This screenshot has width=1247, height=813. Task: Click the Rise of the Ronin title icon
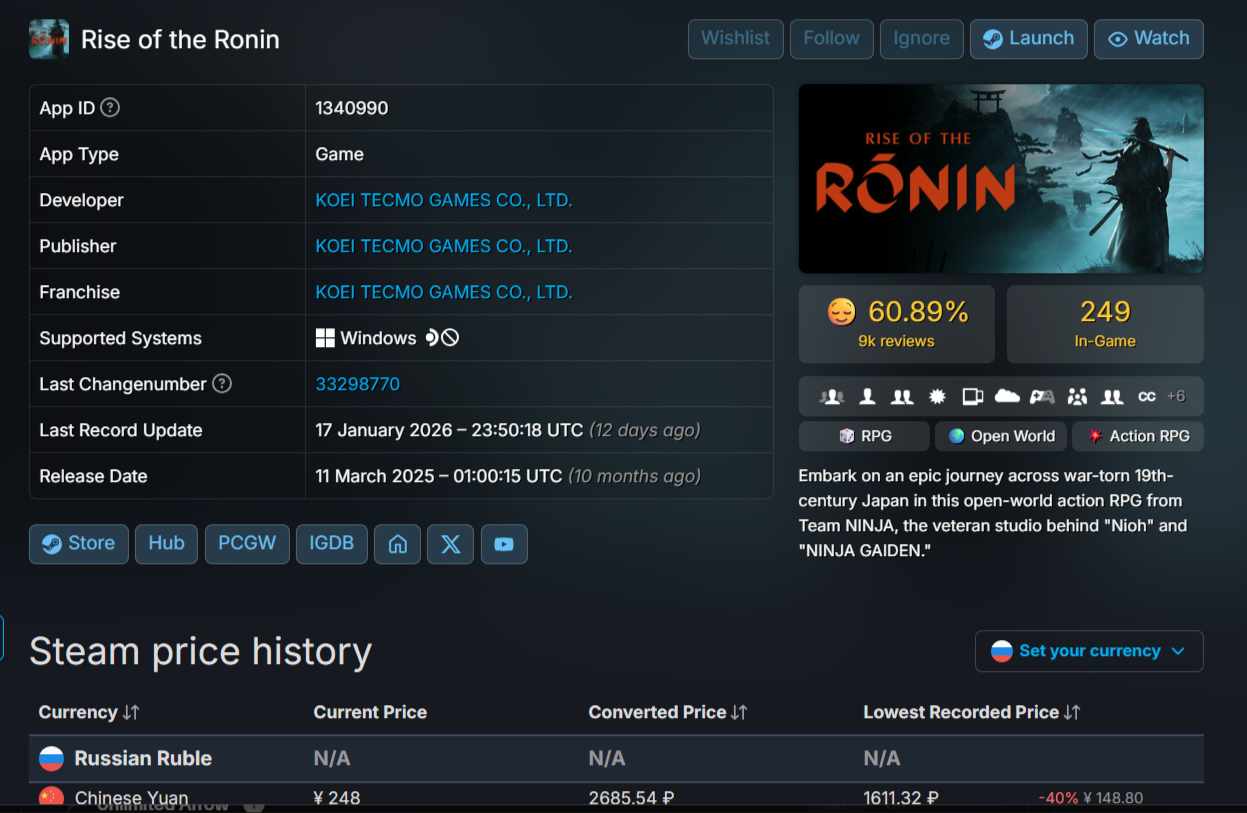click(x=49, y=39)
